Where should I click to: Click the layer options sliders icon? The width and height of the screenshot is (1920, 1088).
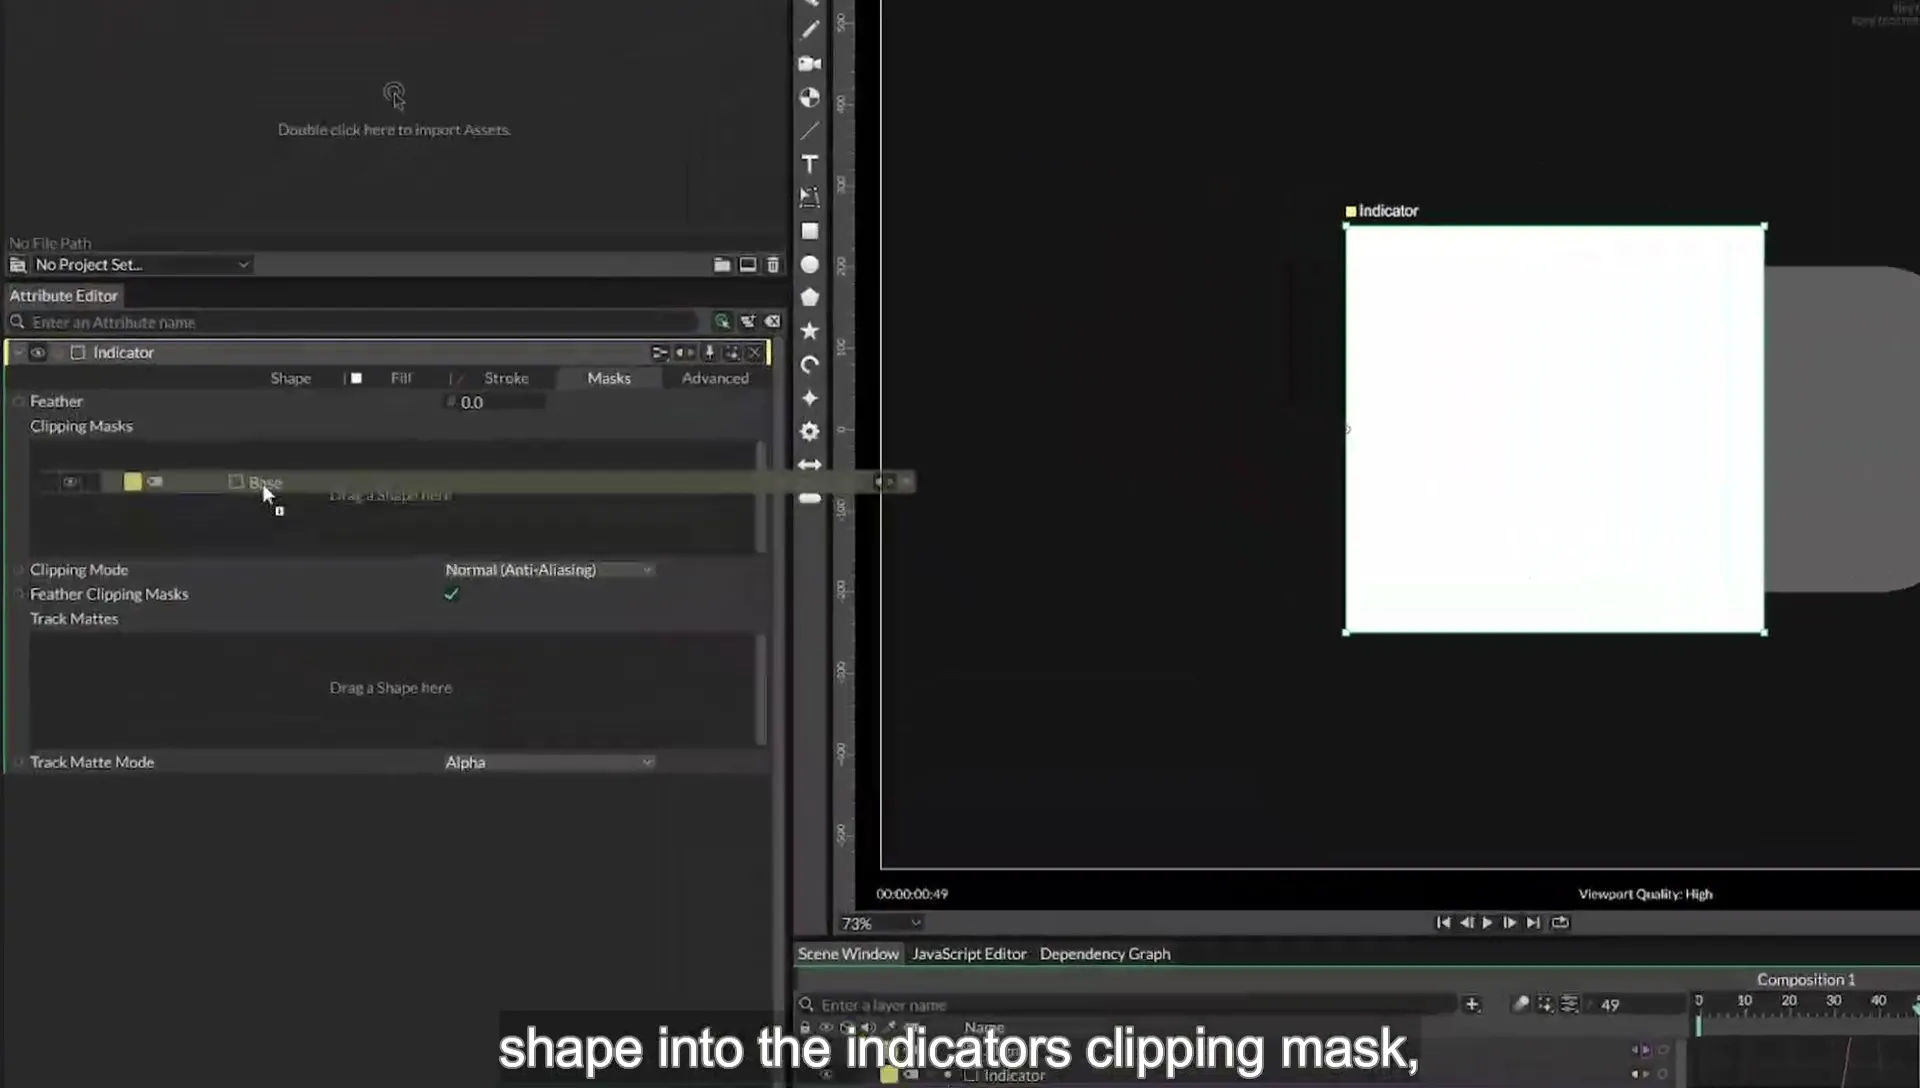click(x=1569, y=1004)
